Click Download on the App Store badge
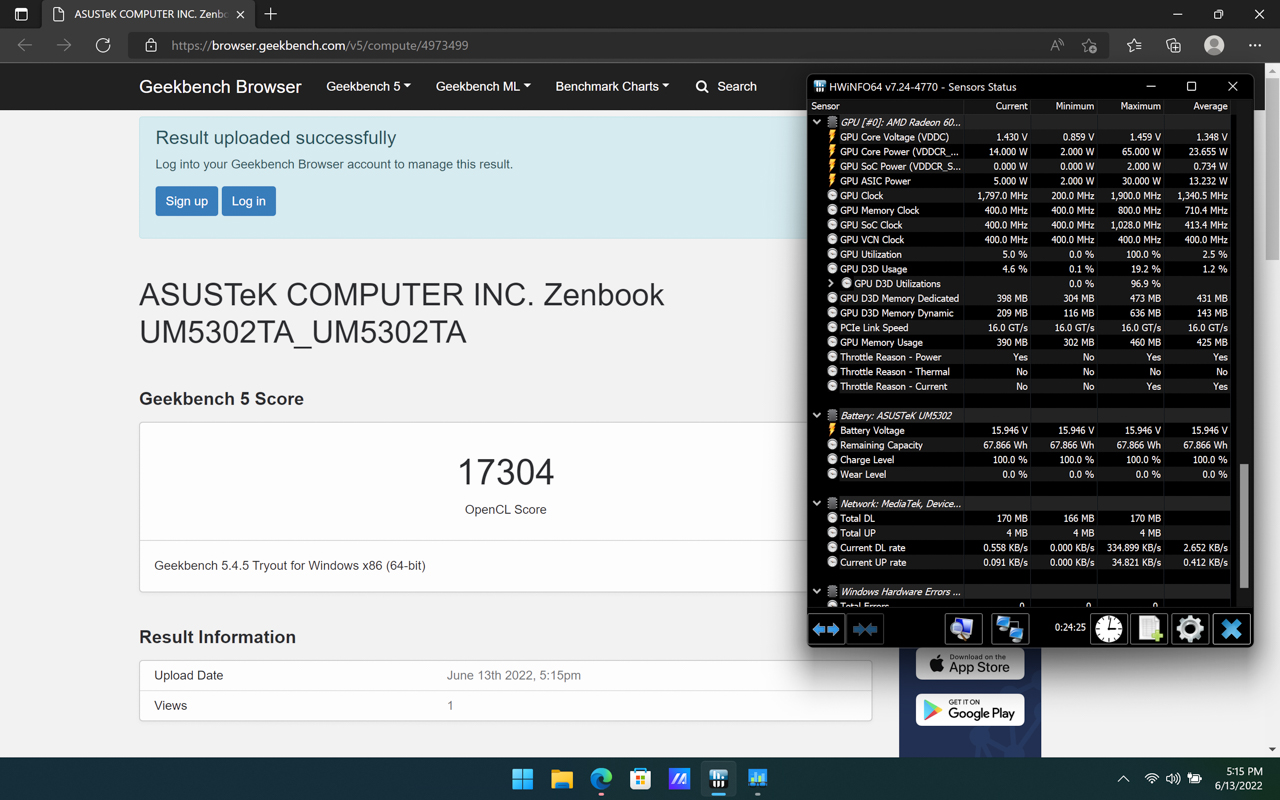This screenshot has width=1280, height=800. [x=970, y=665]
